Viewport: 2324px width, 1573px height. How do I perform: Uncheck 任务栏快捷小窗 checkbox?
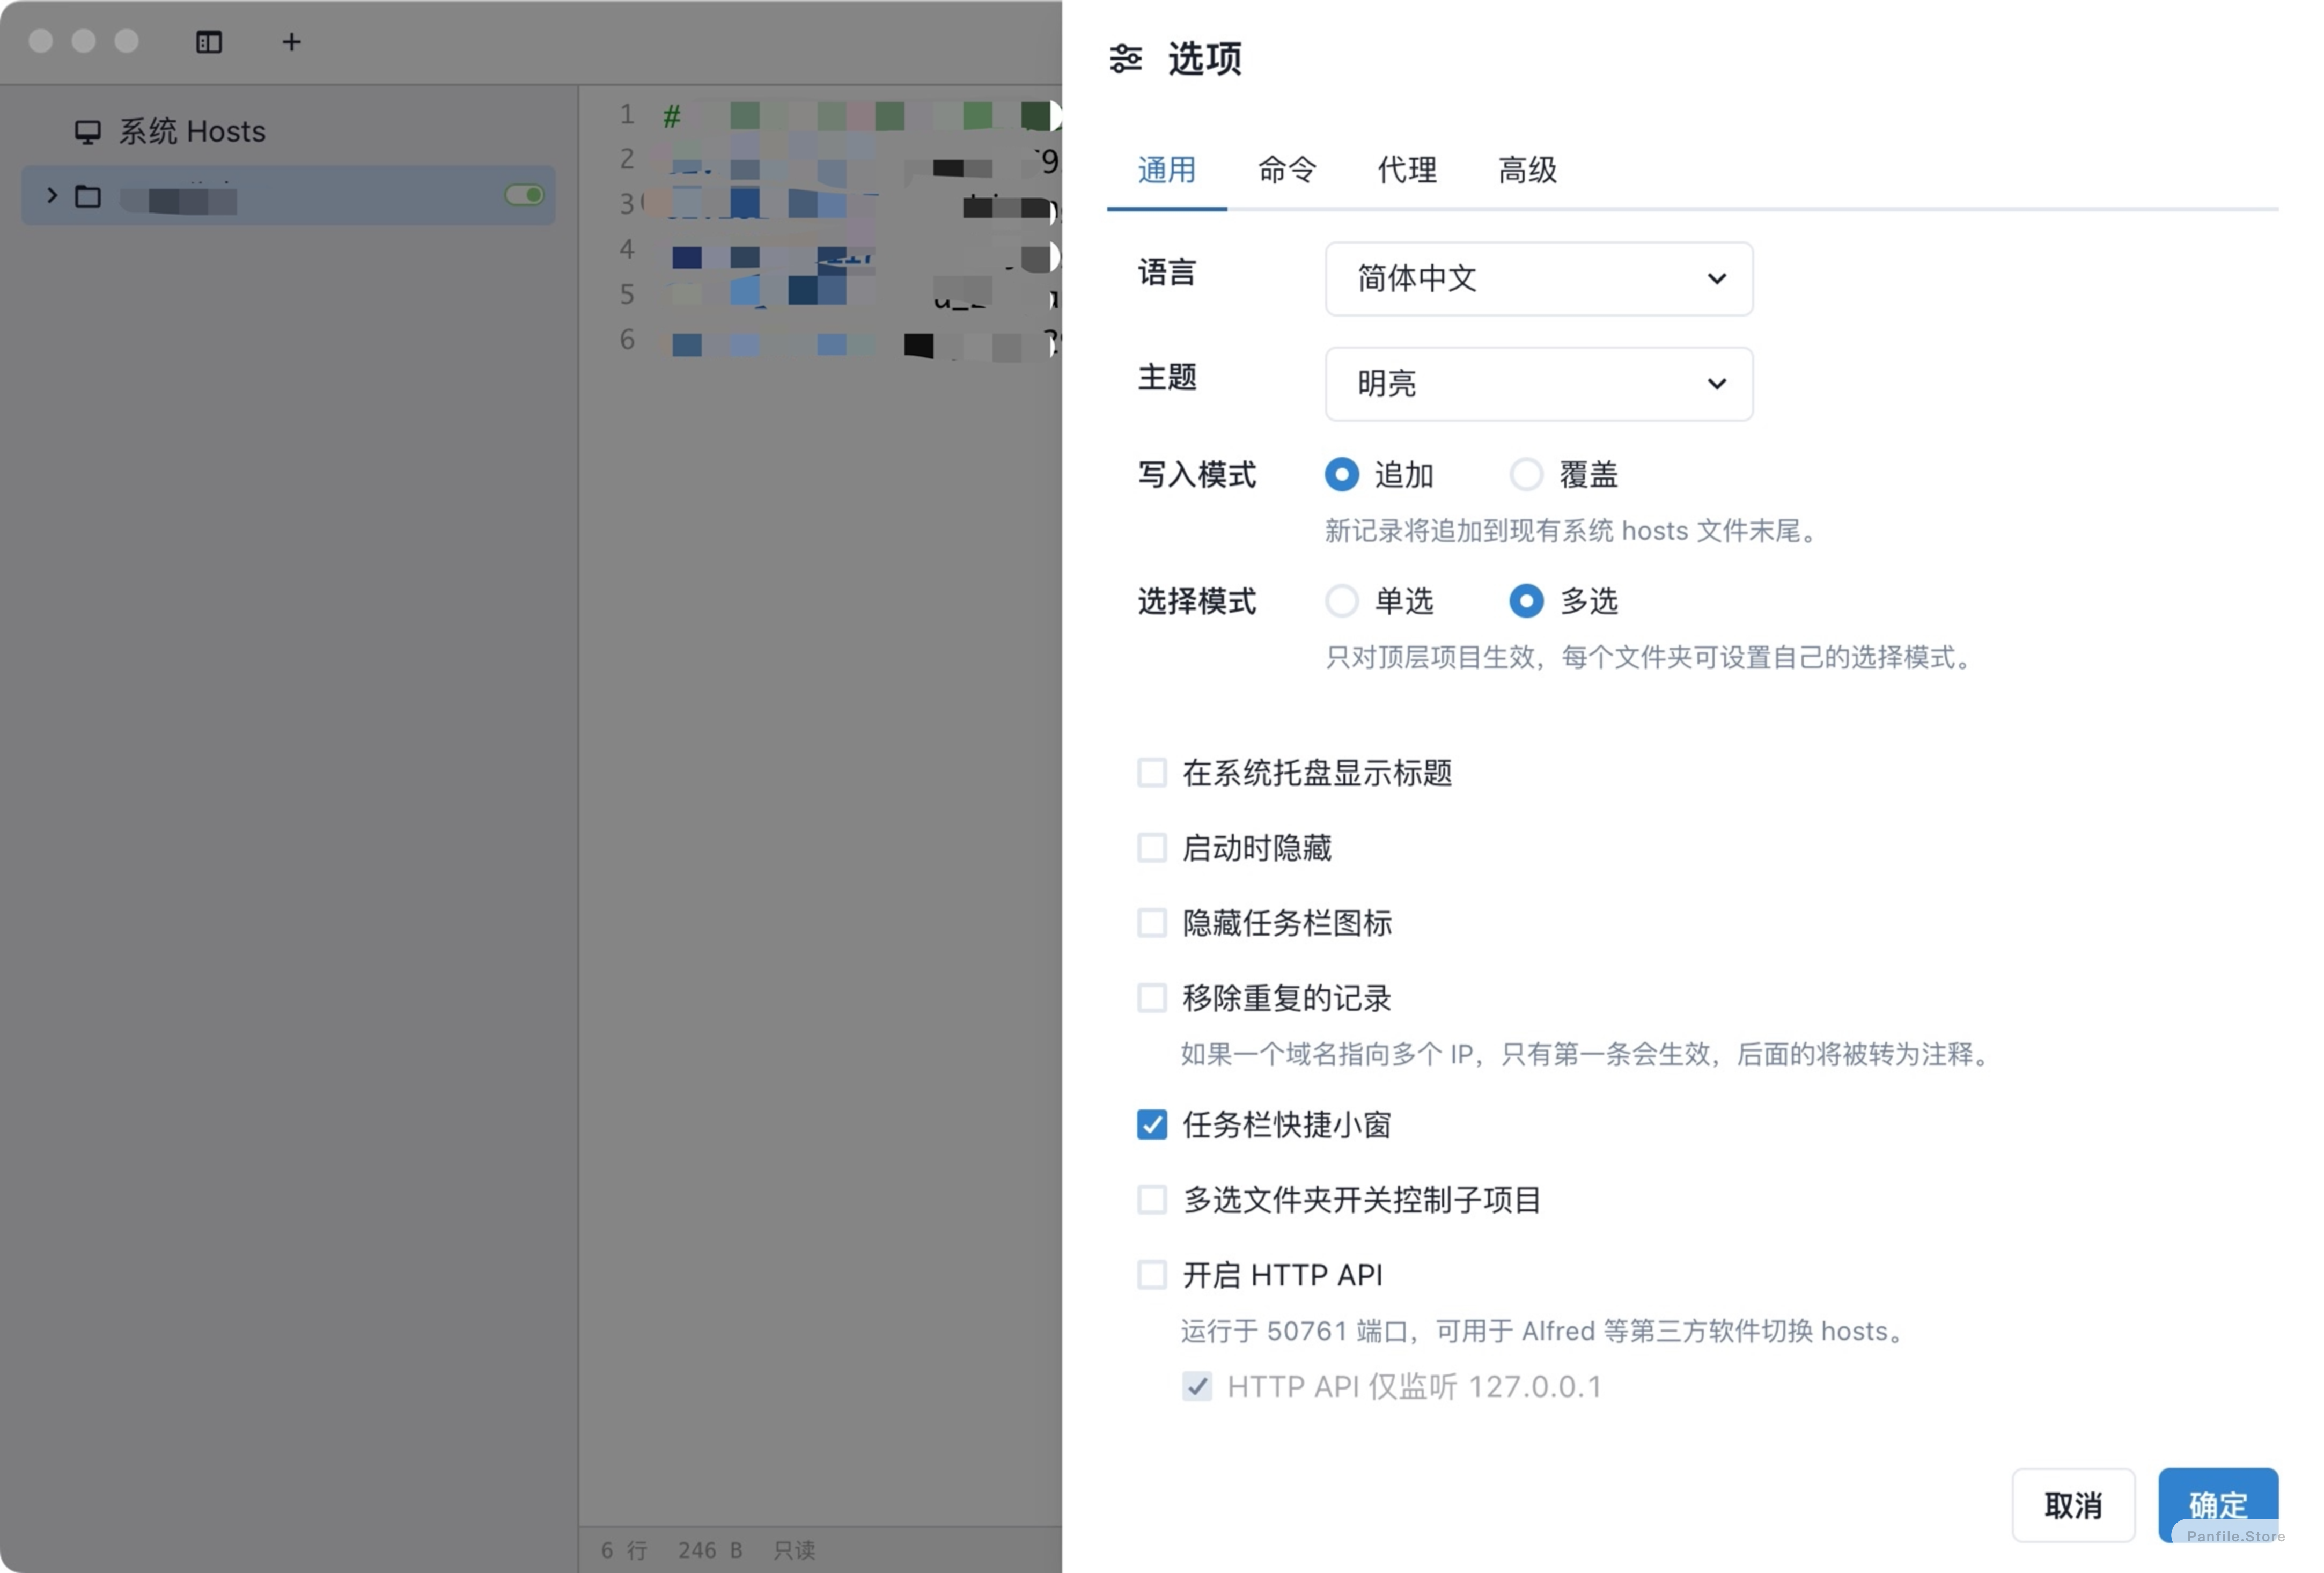point(1152,1125)
